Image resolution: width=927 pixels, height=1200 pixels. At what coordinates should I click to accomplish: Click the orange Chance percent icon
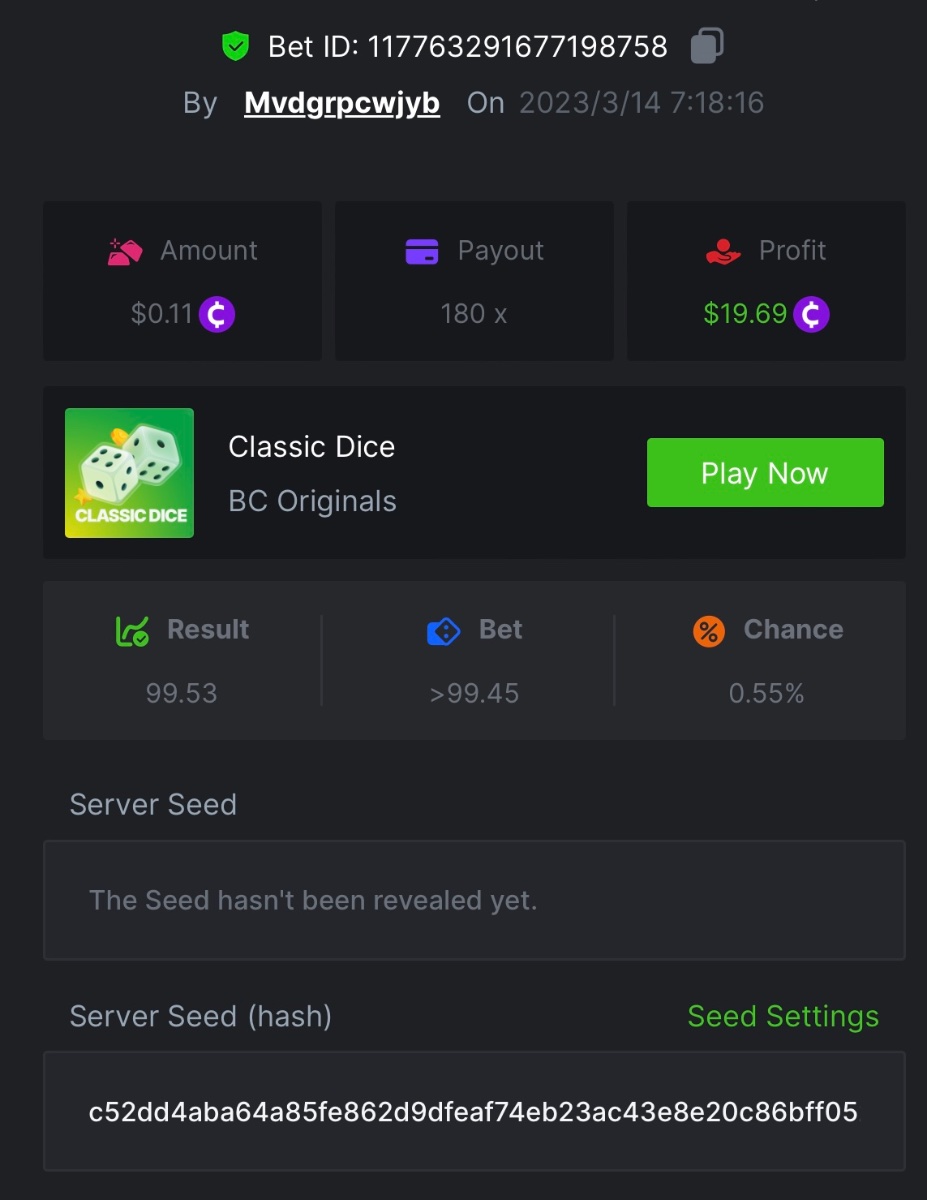pos(709,631)
